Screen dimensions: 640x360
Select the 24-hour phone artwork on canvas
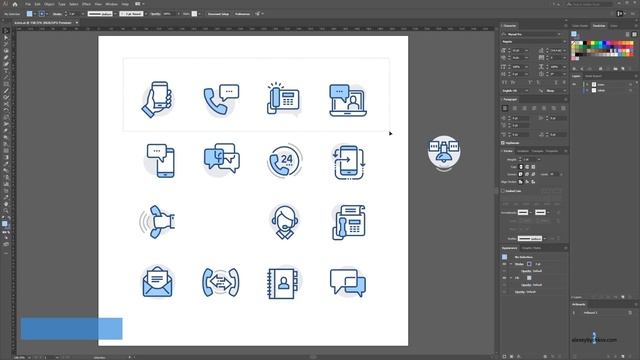(284, 160)
